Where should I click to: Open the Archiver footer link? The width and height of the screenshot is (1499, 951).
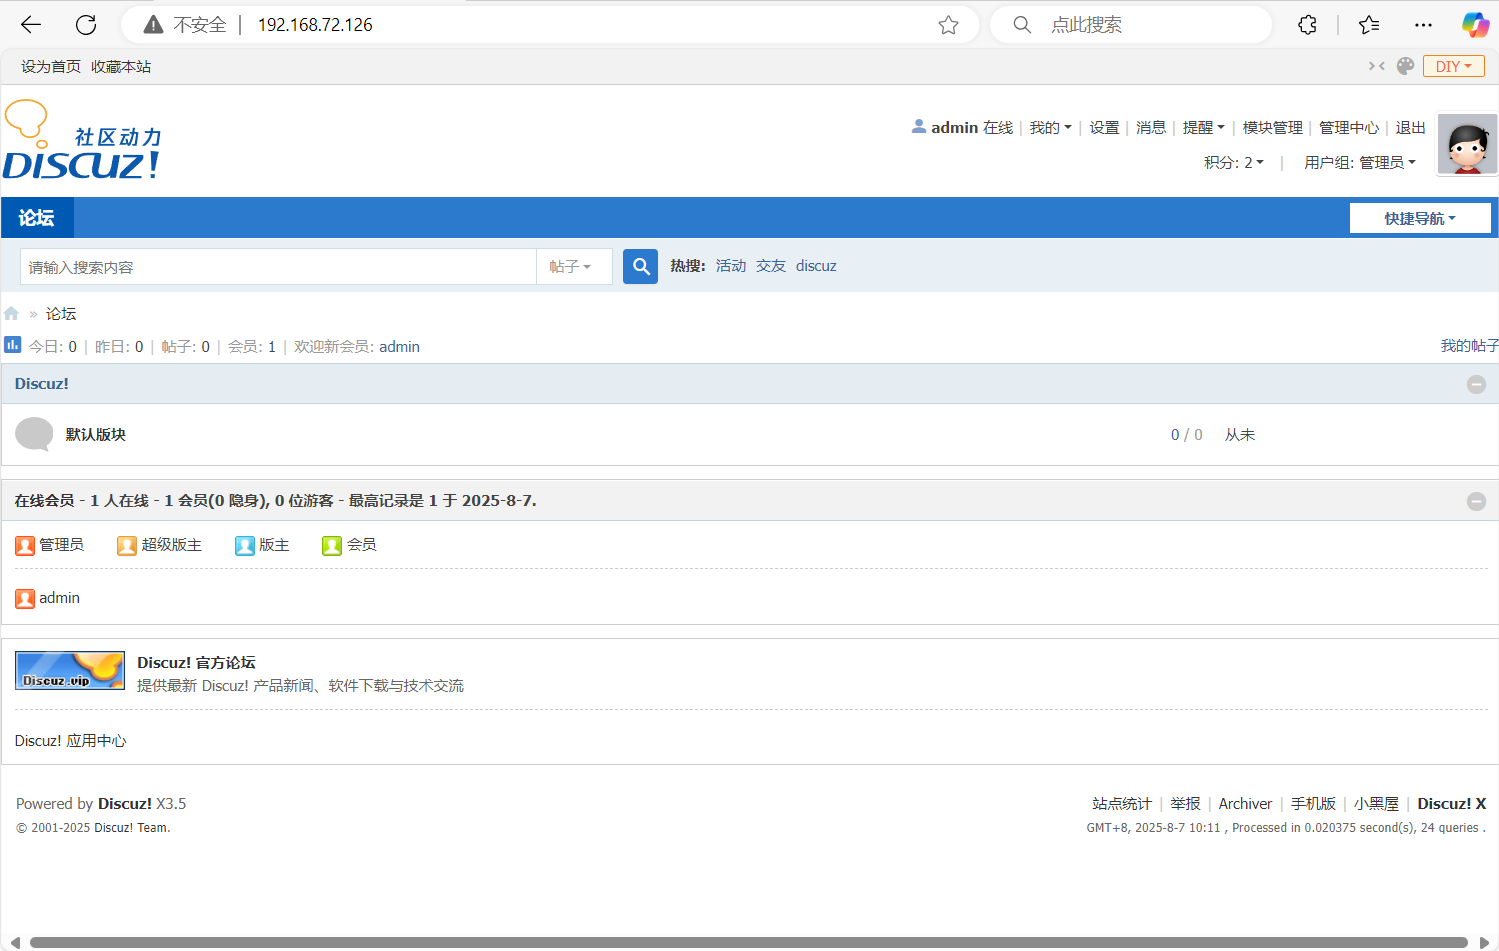click(1245, 803)
